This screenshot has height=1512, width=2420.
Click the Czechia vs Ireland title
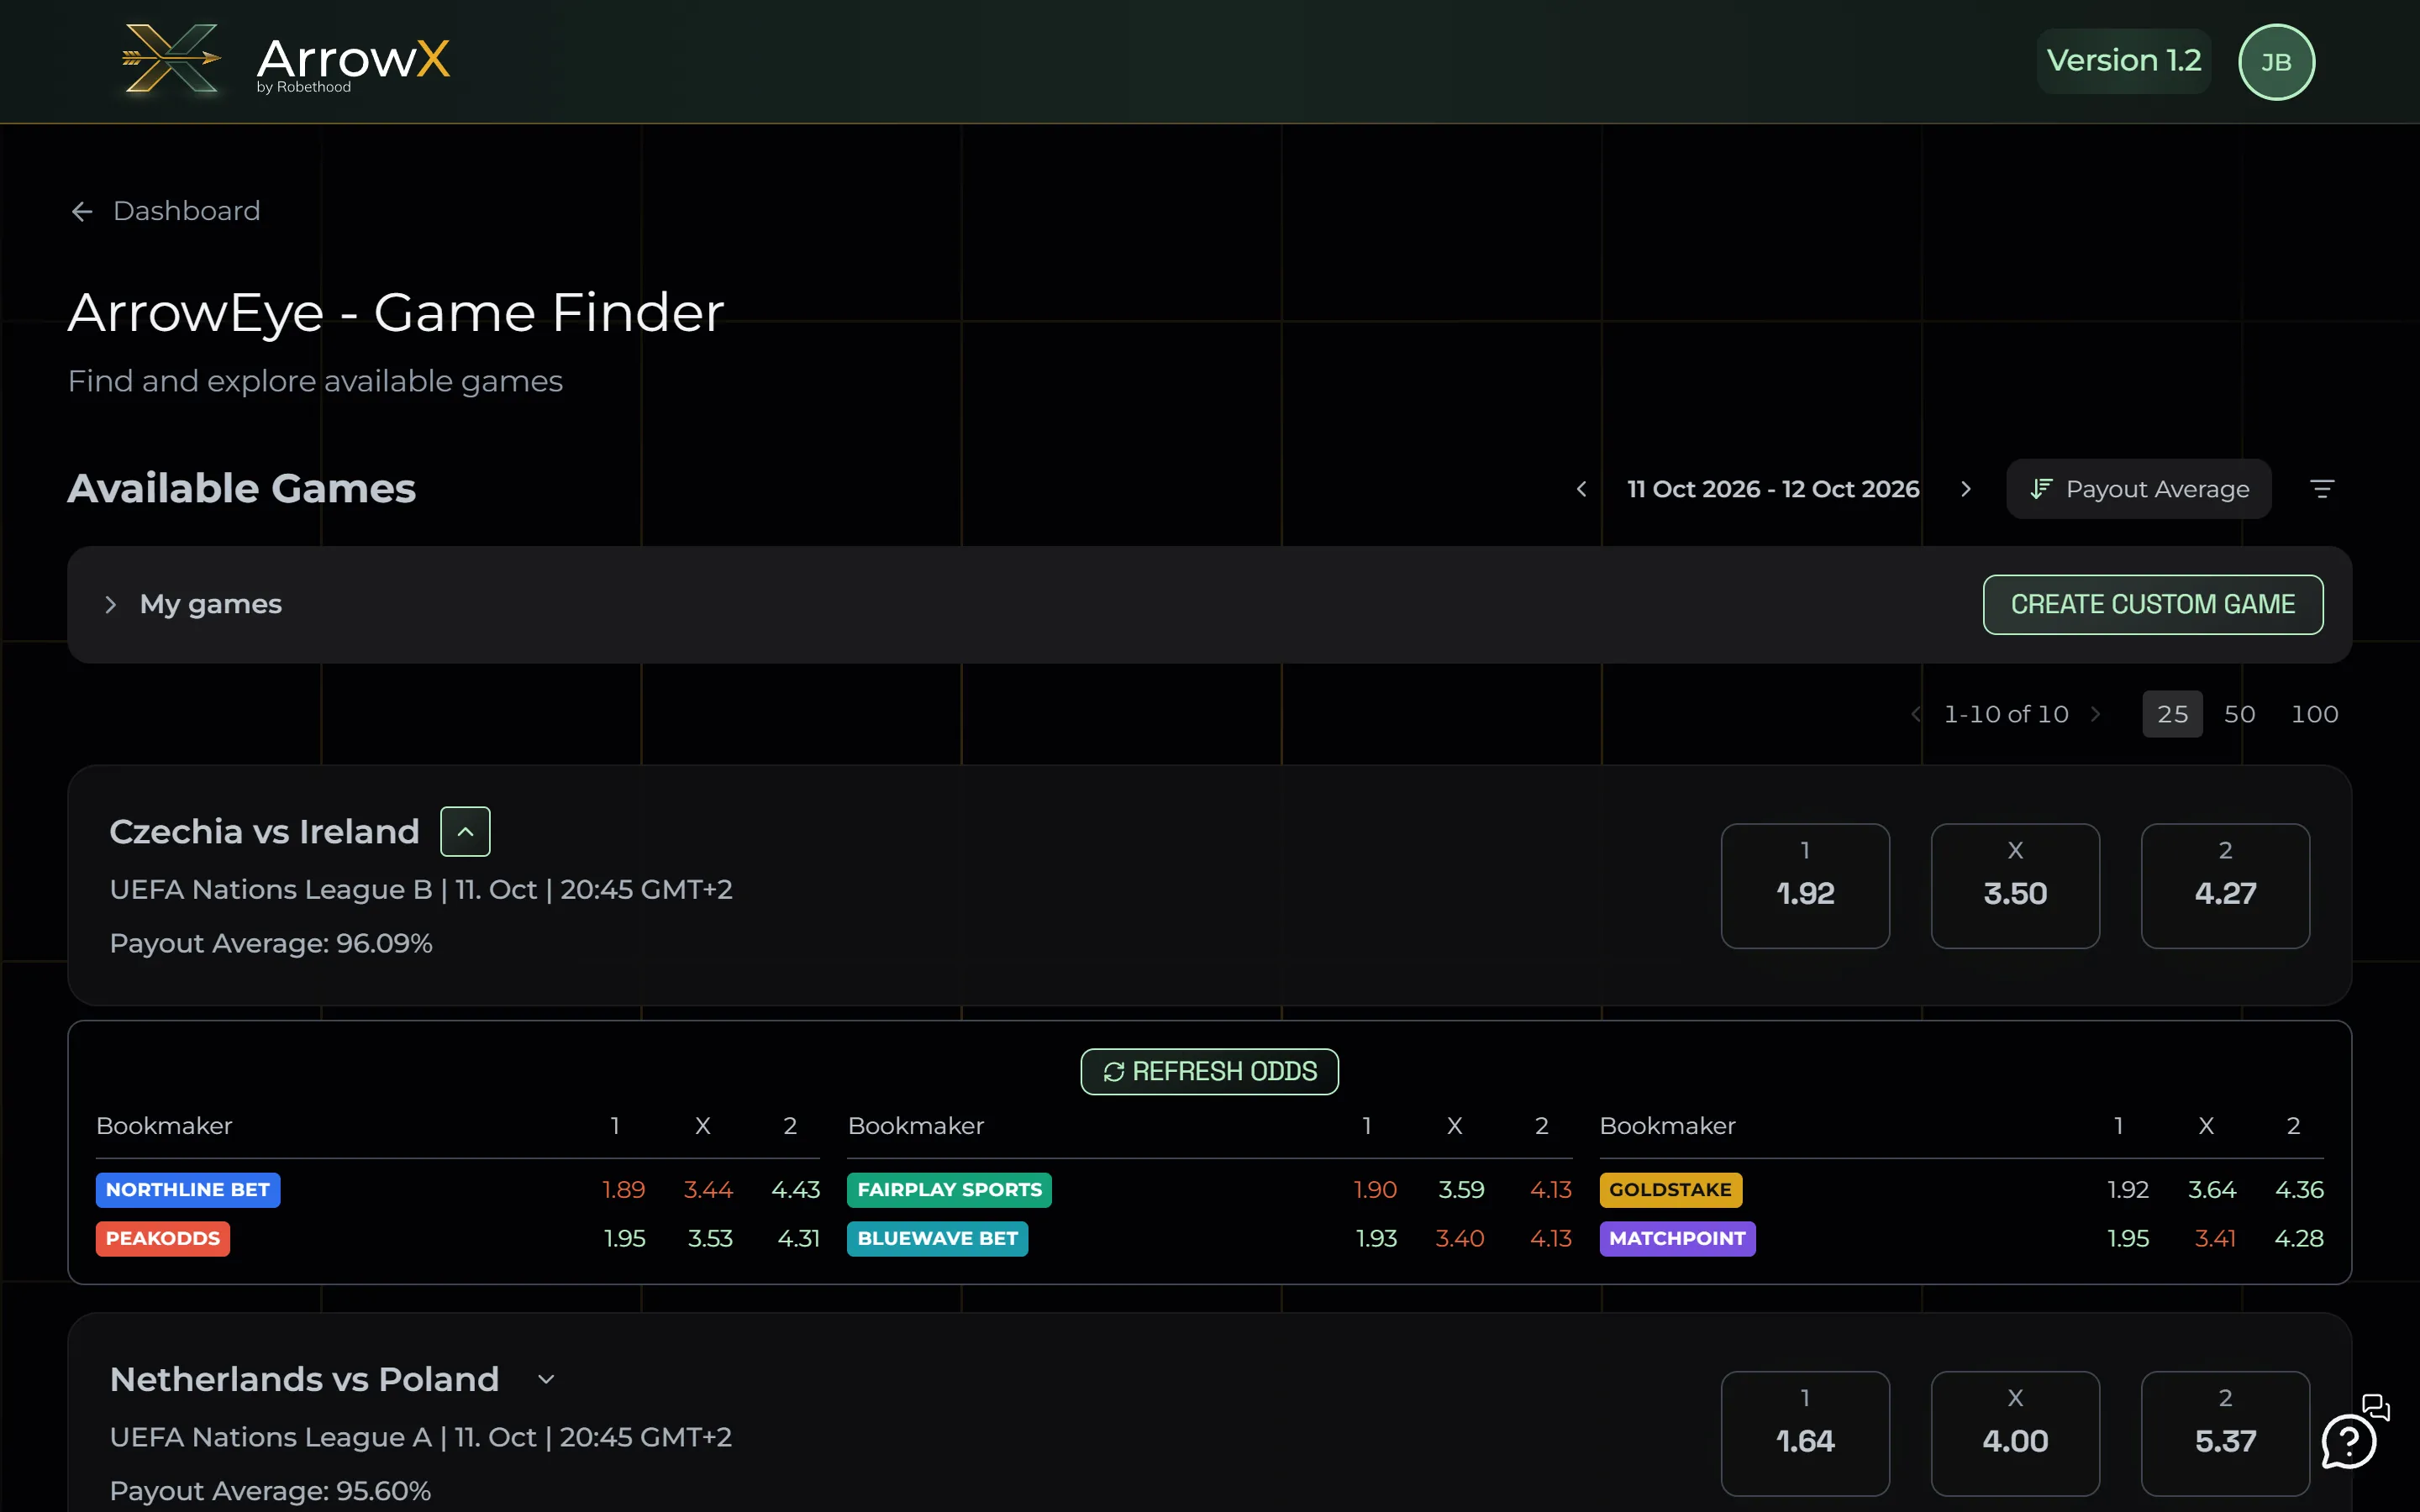(264, 832)
